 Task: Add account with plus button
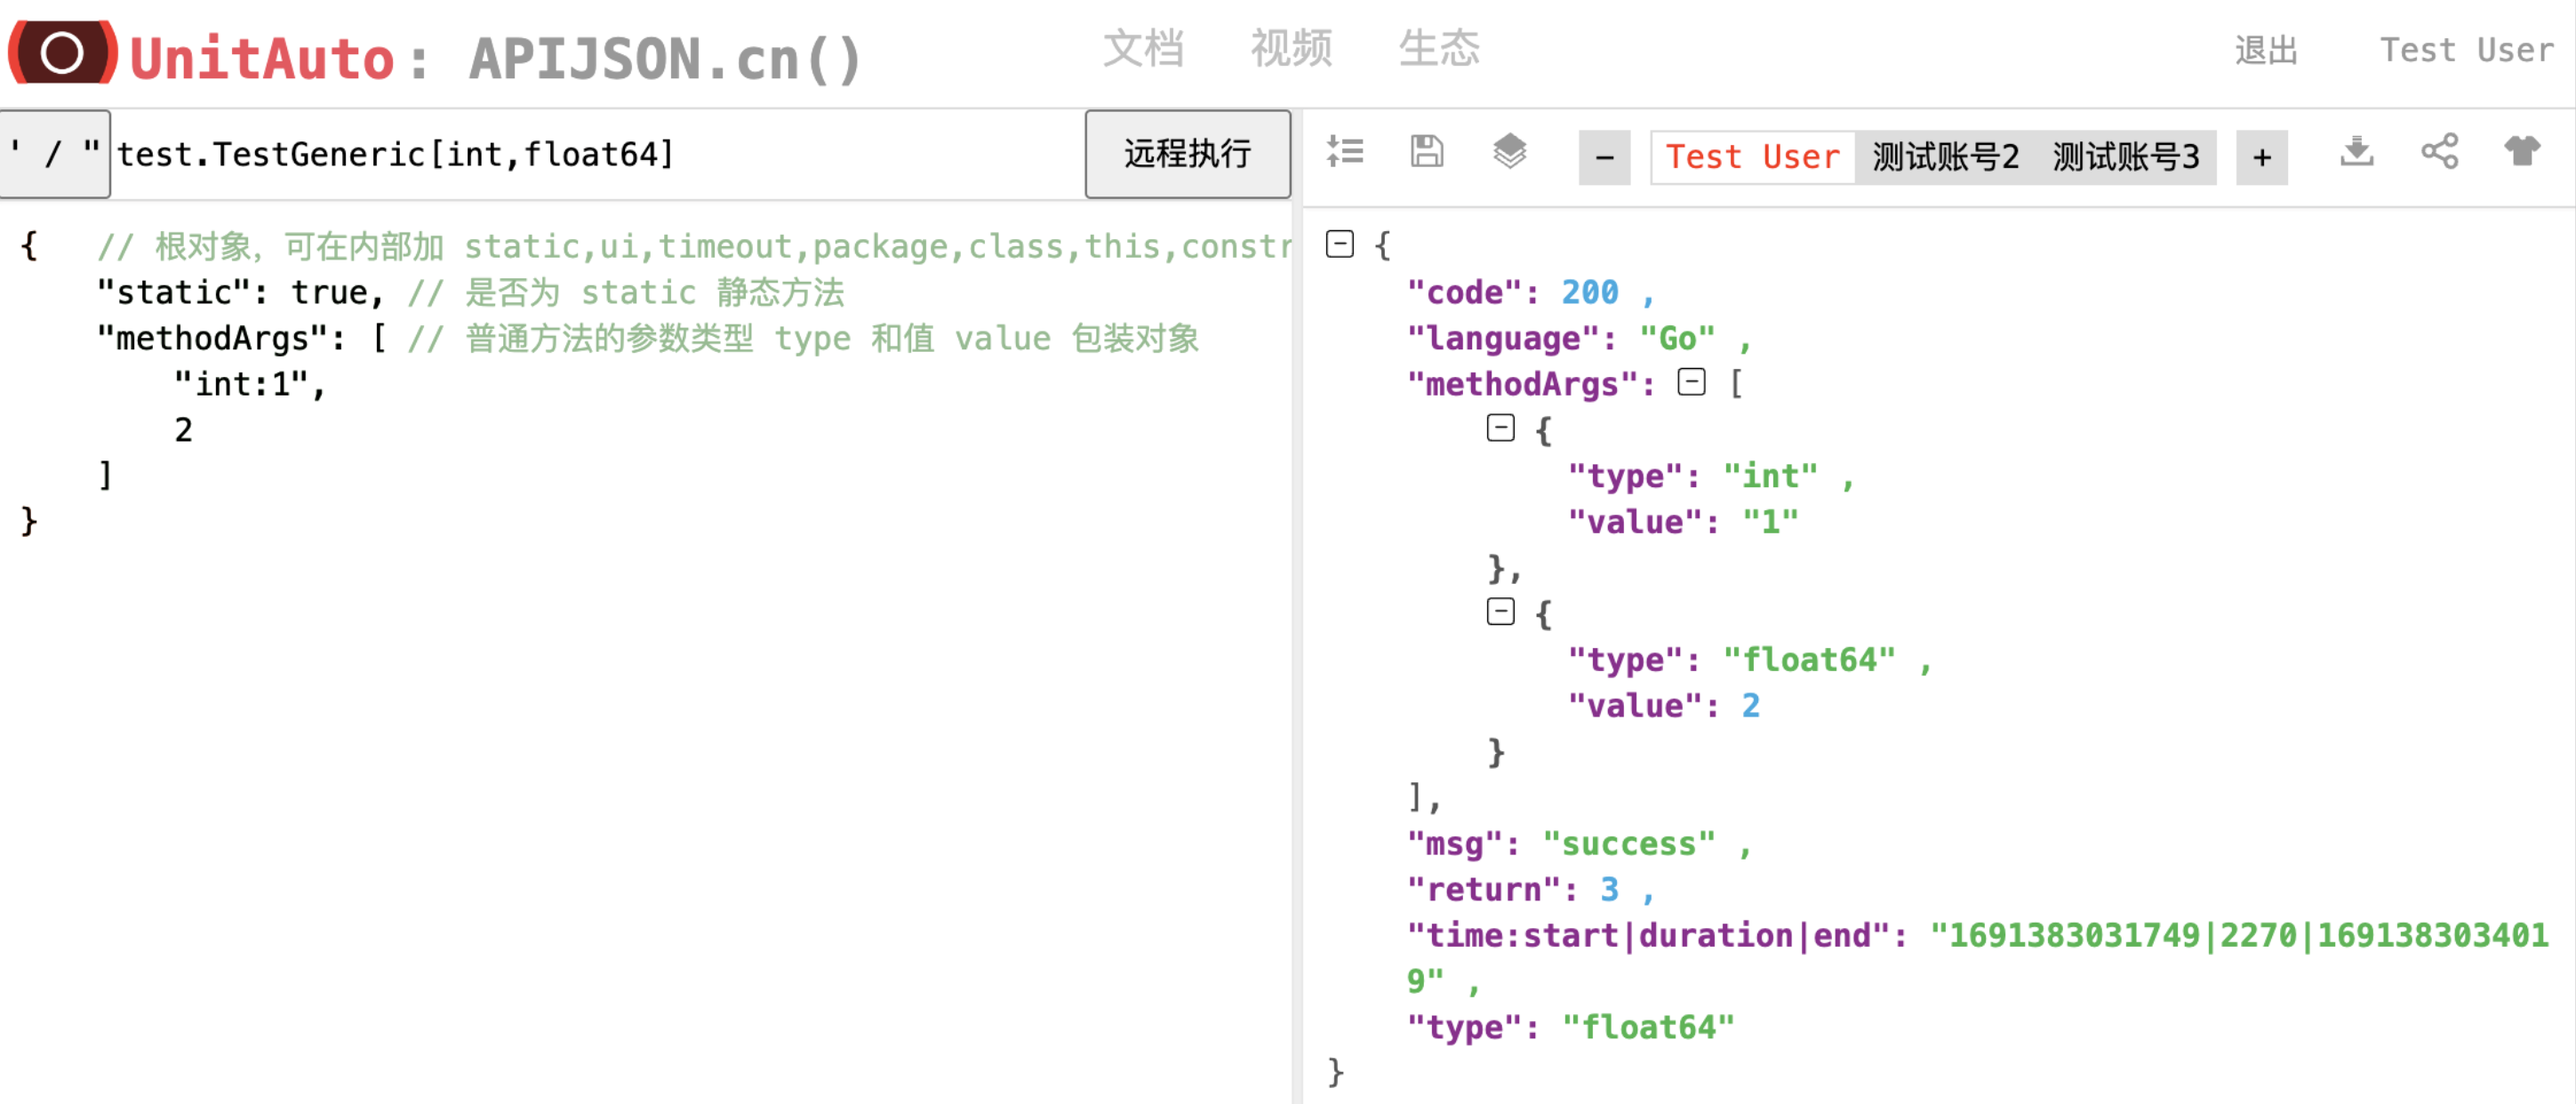[2262, 158]
